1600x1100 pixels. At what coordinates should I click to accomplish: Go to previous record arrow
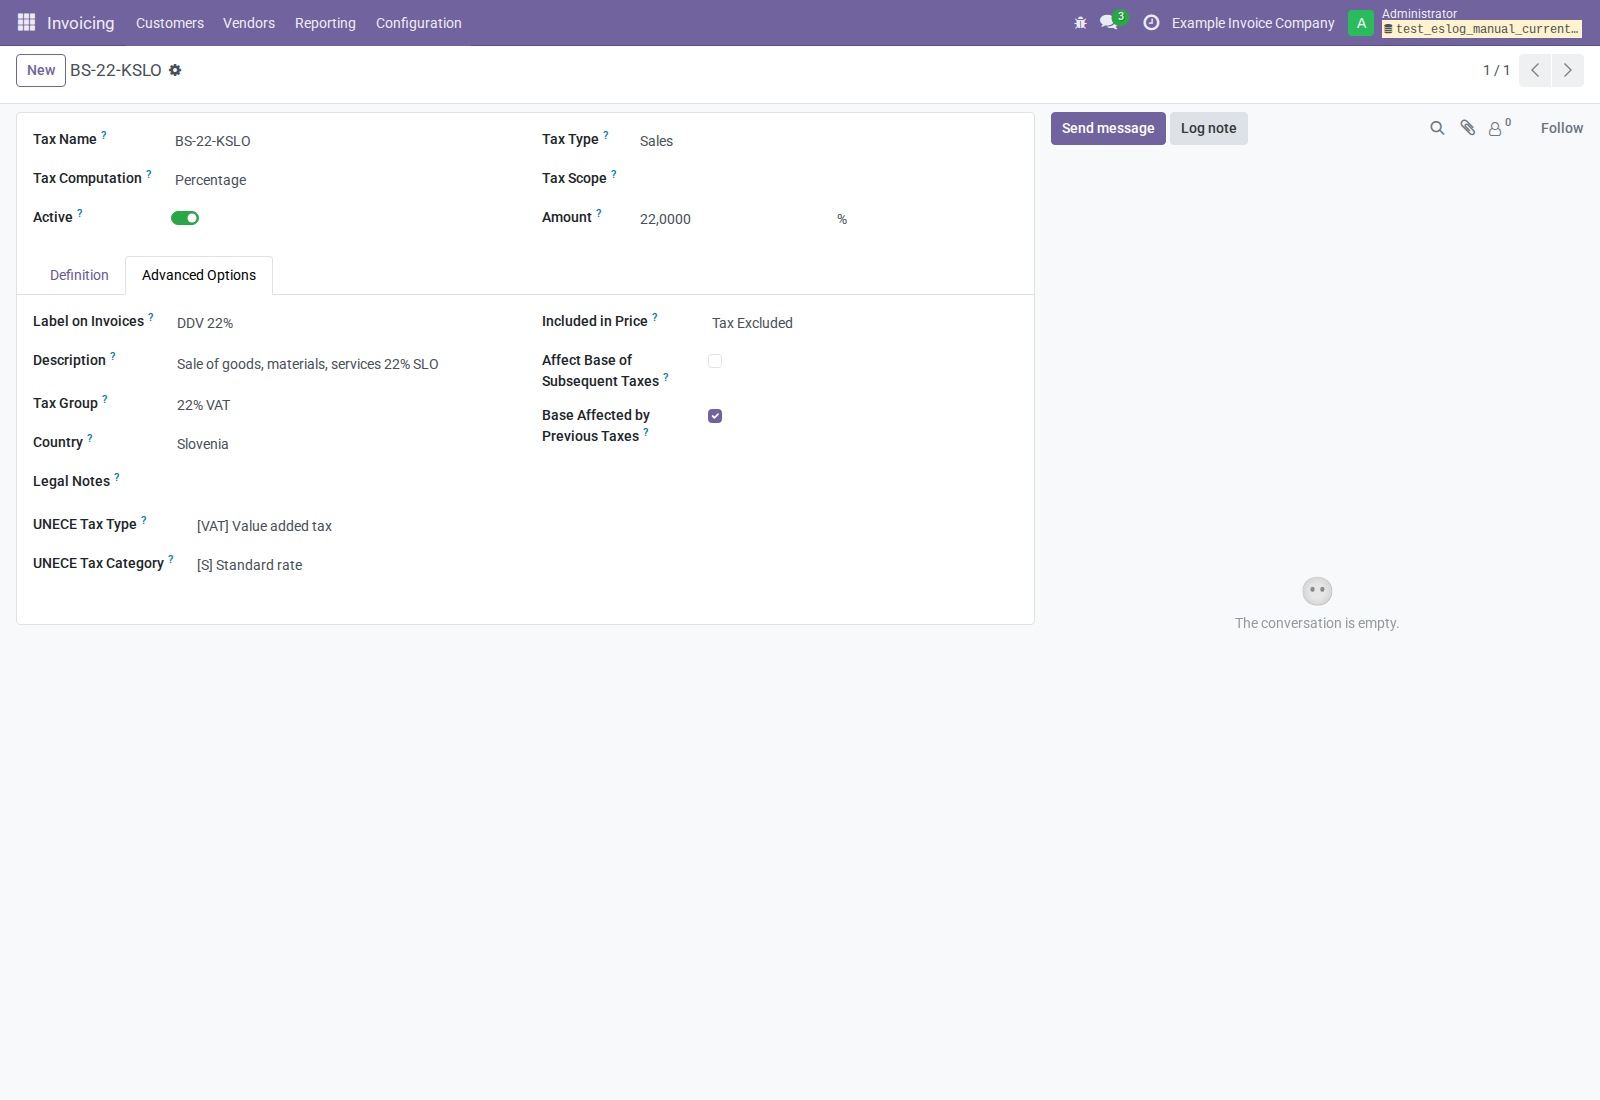coord(1535,70)
